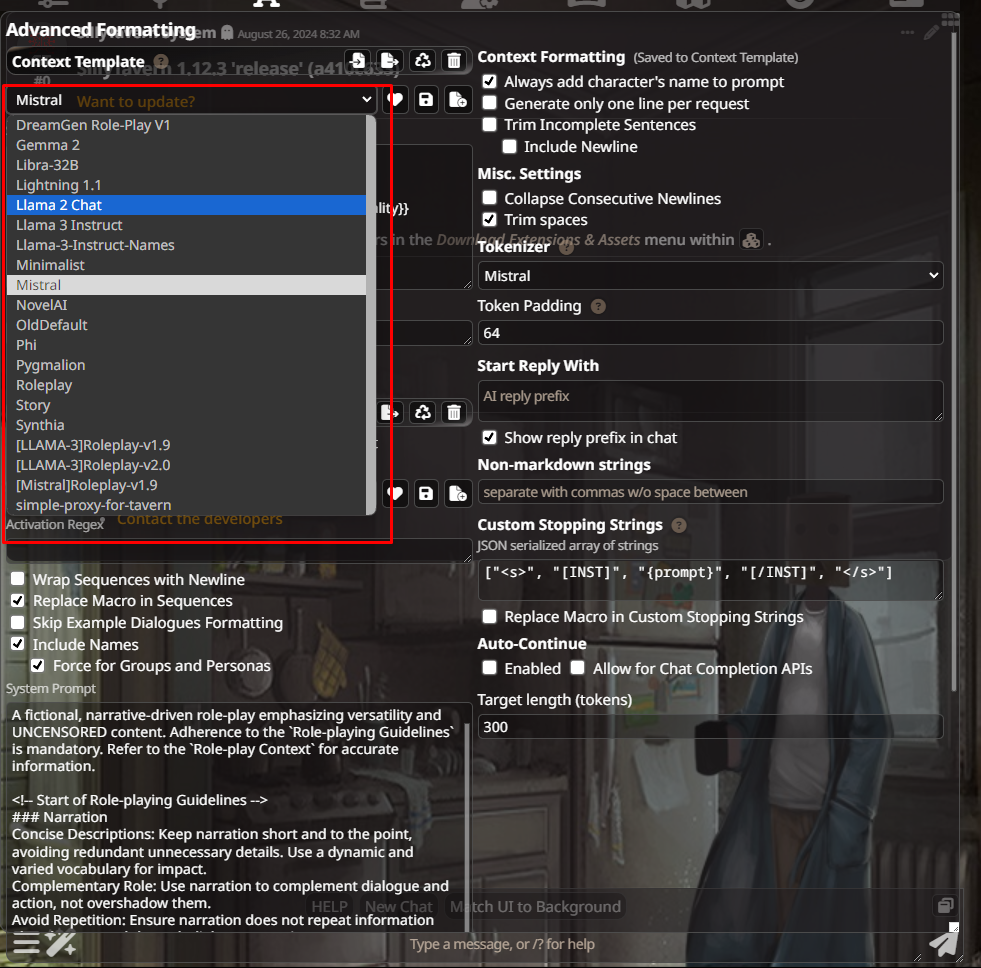
Task: Pick the Pygmalion template option
Action: pyautogui.click(x=186, y=365)
